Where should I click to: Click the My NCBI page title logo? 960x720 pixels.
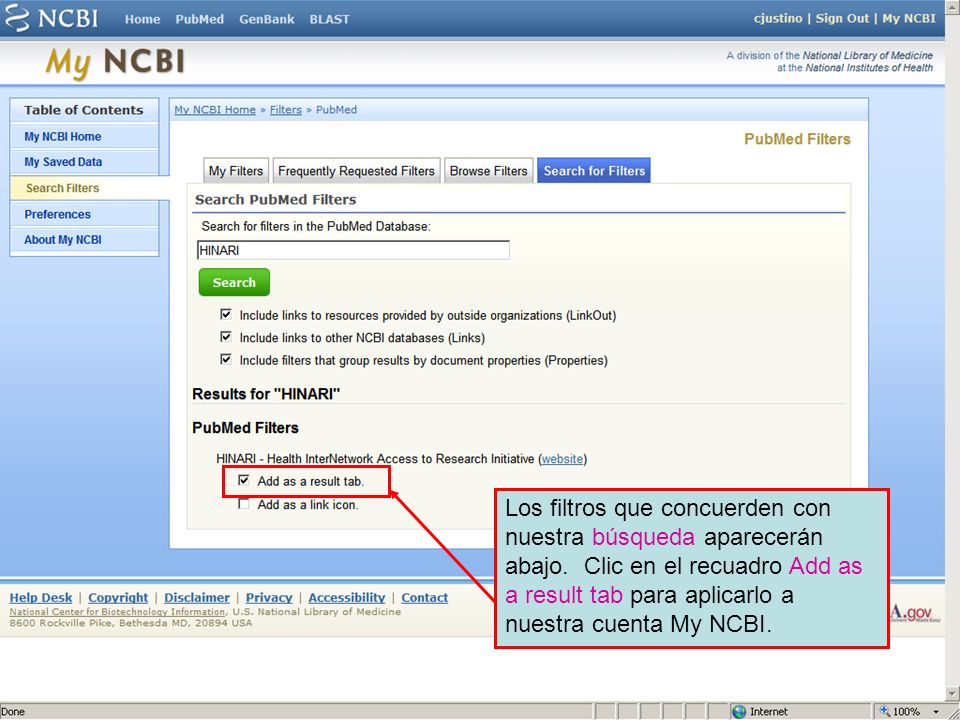(115, 62)
